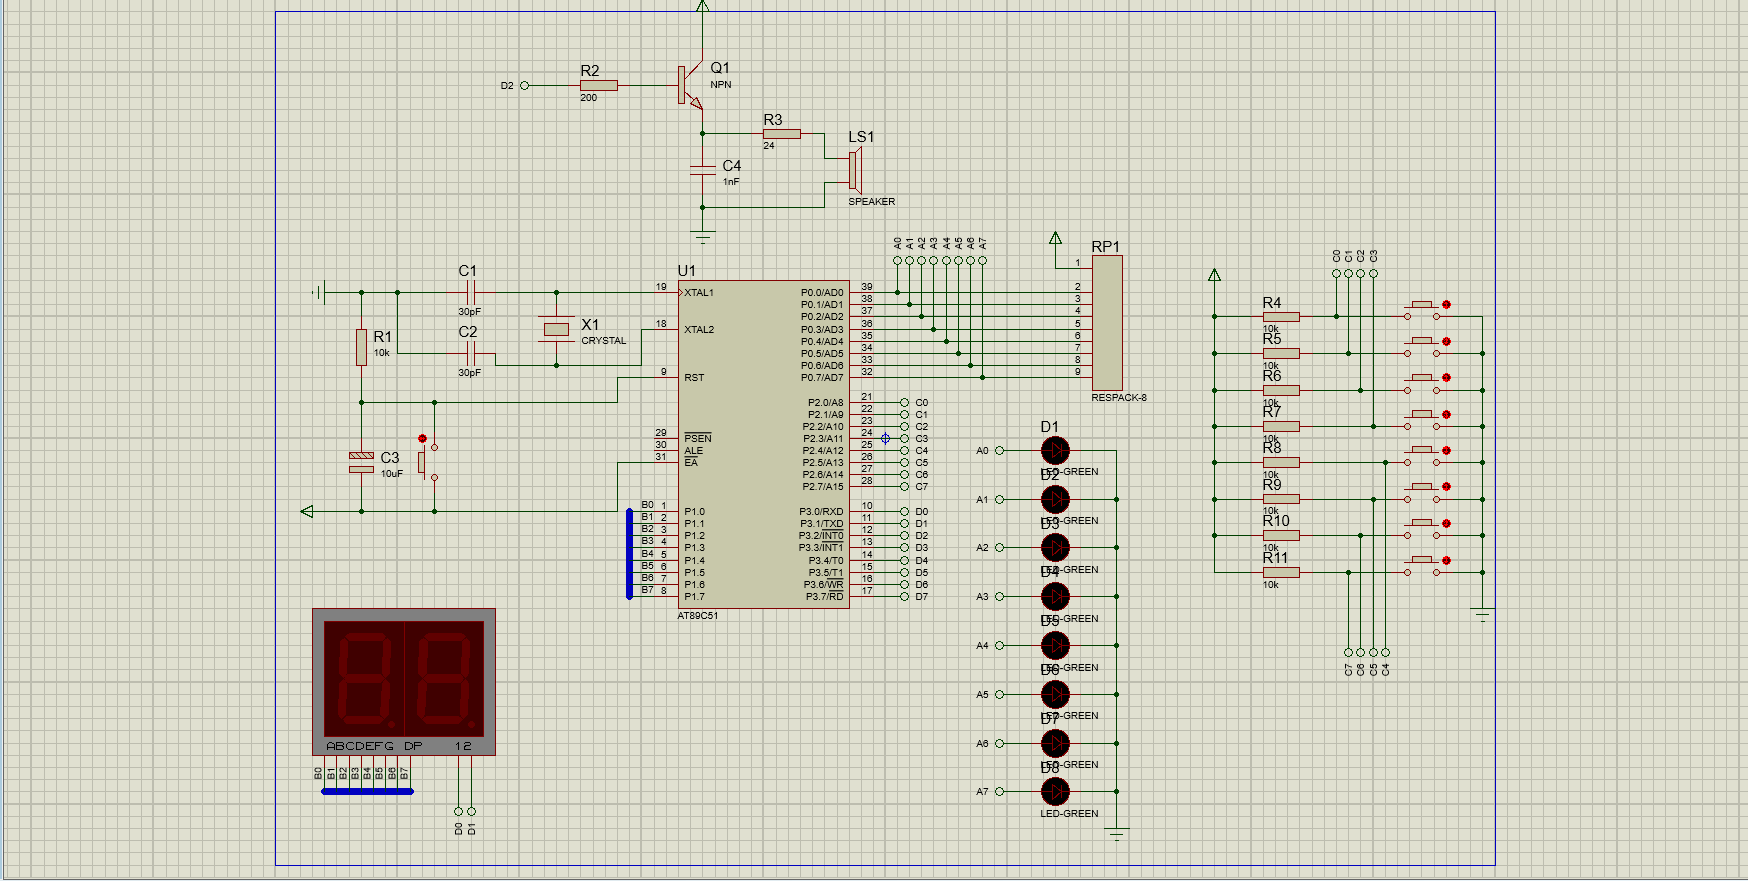
Task: Select ground symbol below the LED column
Action: 1117,833
